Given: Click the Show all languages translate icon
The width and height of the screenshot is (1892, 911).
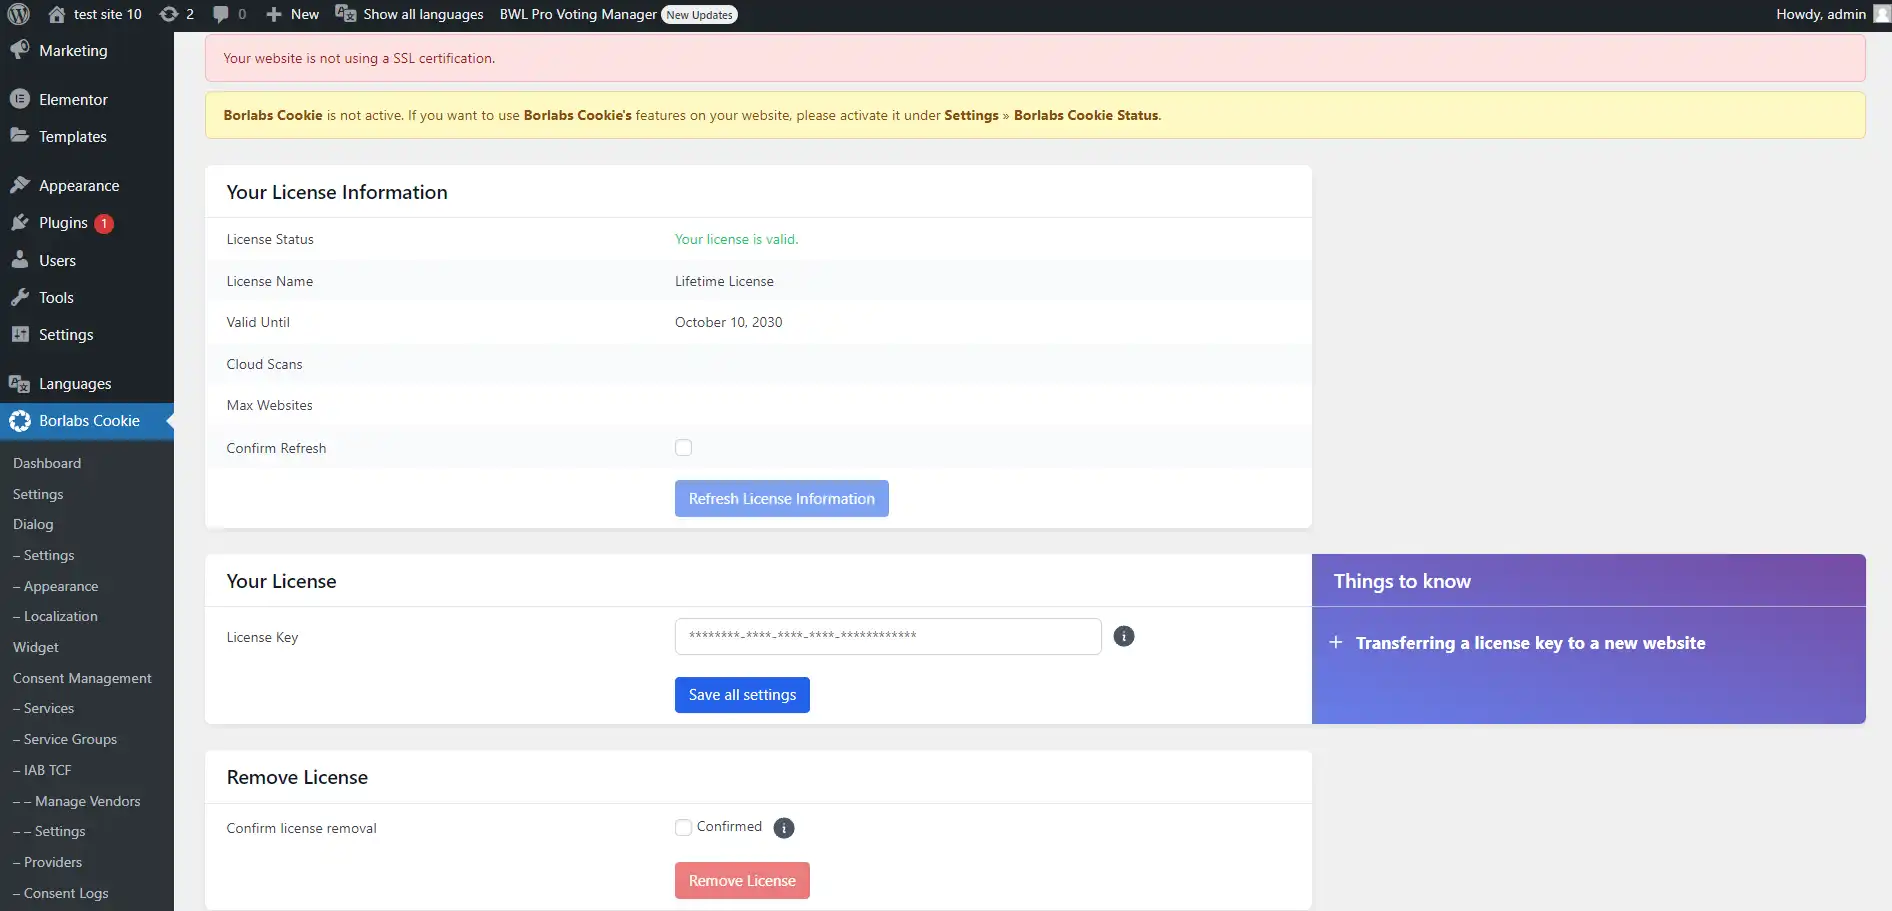Looking at the screenshot, I should pos(346,14).
